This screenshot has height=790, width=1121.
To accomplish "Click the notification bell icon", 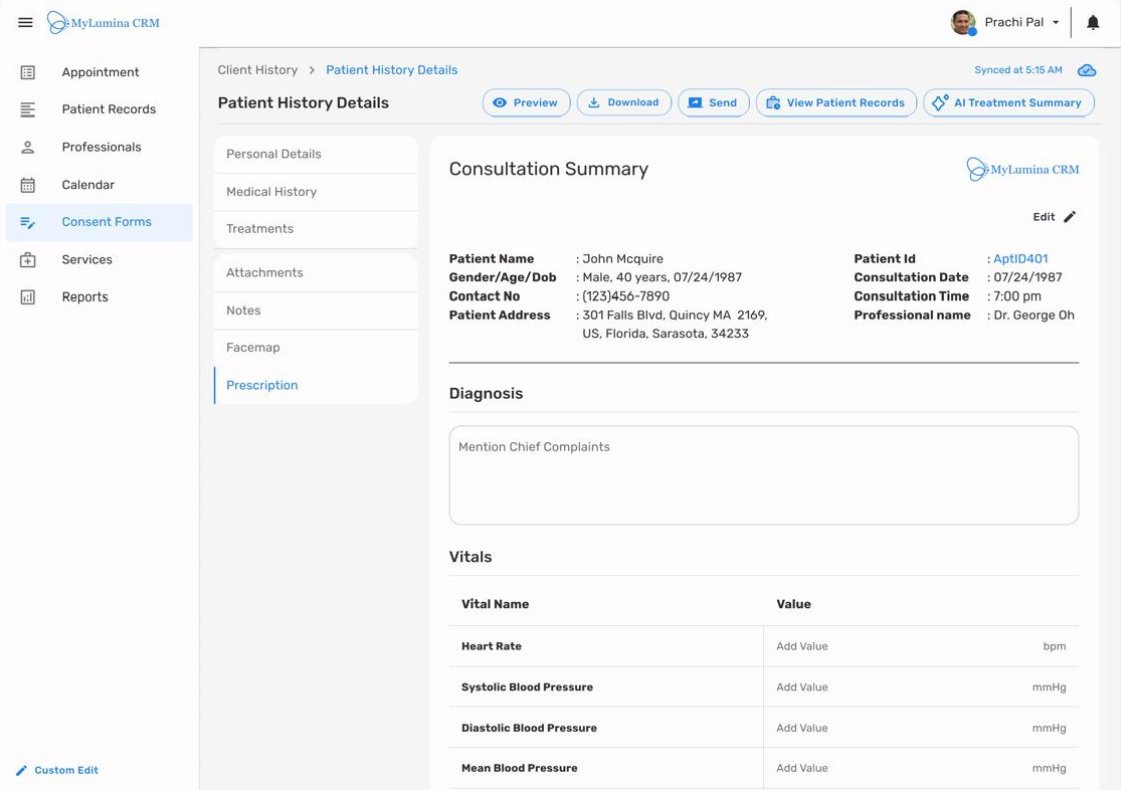I will coord(1092,21).
